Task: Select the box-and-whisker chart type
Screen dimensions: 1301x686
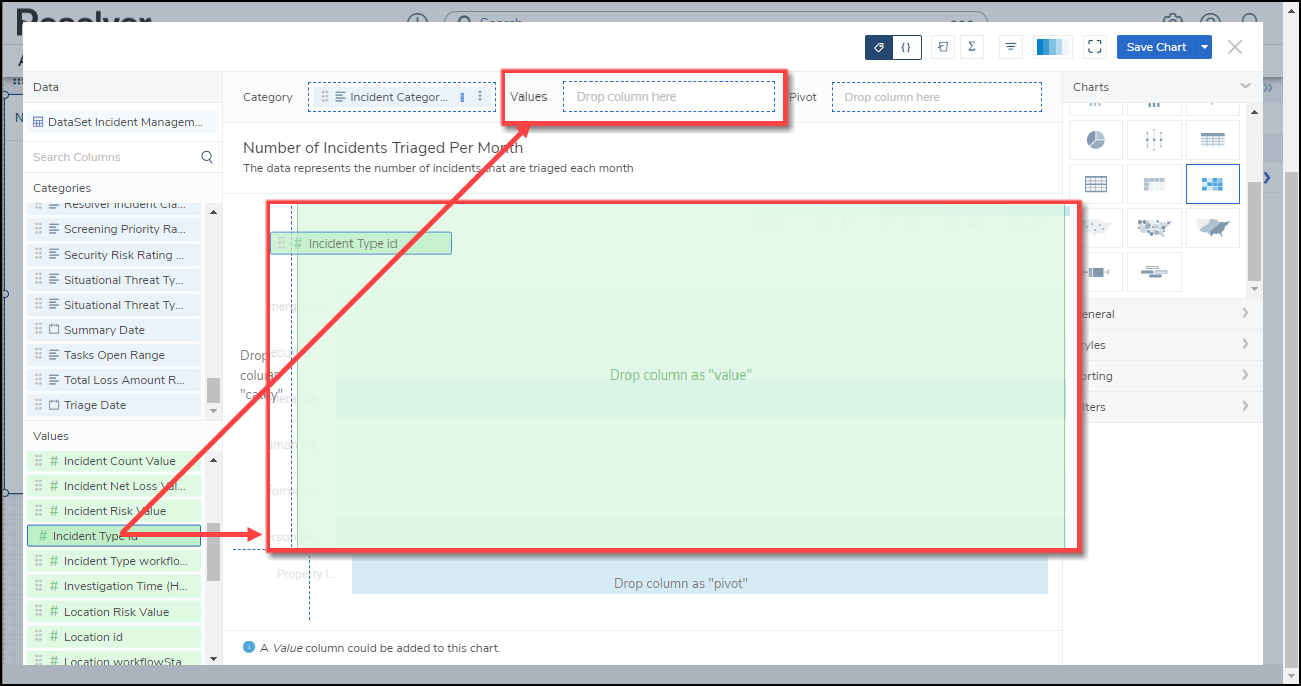Action: pos(1095,272)
